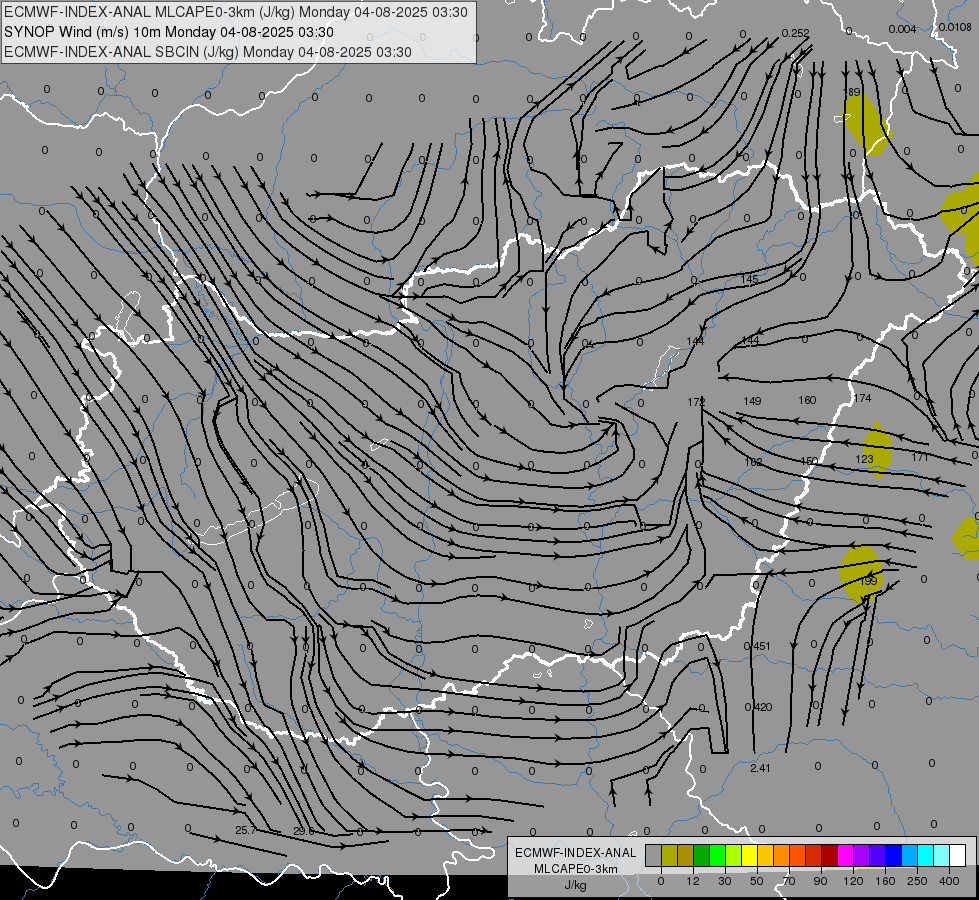Select the dark green legend swatch
979x900 pixels.
[x=702, y=856]
